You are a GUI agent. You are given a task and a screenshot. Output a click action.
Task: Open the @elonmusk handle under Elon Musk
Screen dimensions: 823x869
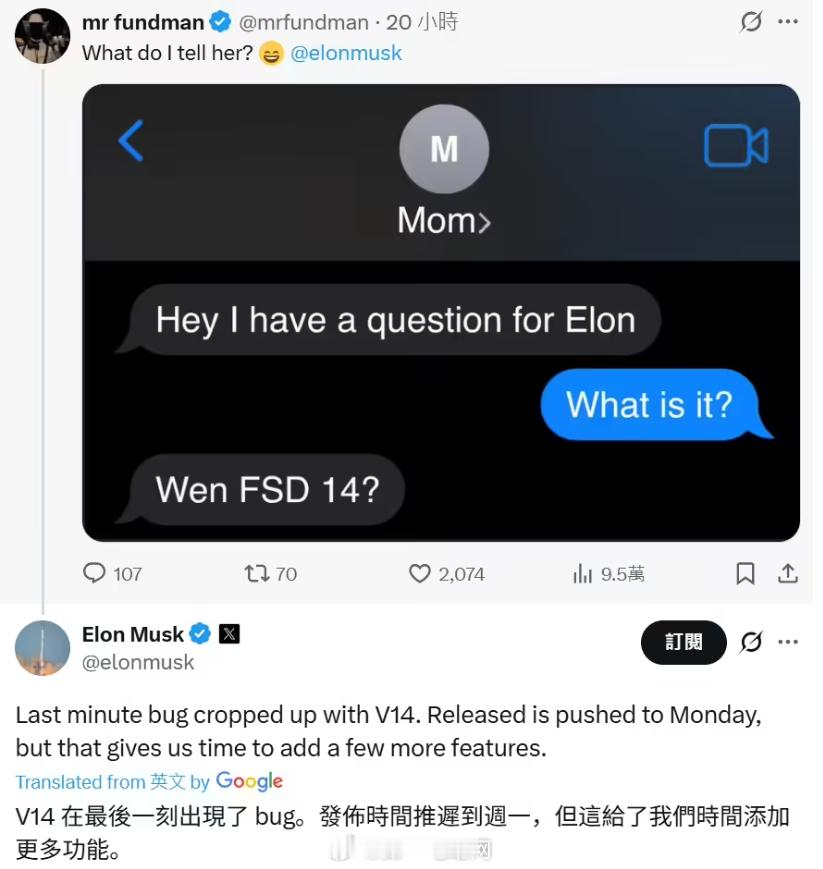pos(138,662)
